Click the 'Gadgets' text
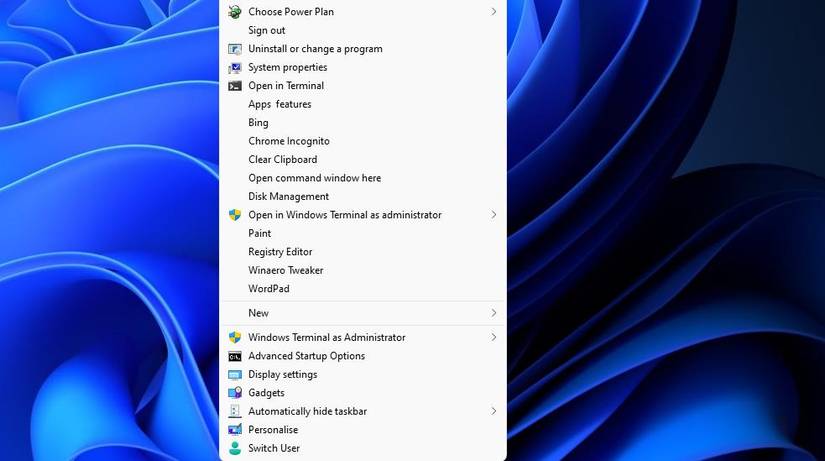 coord(266,393)
